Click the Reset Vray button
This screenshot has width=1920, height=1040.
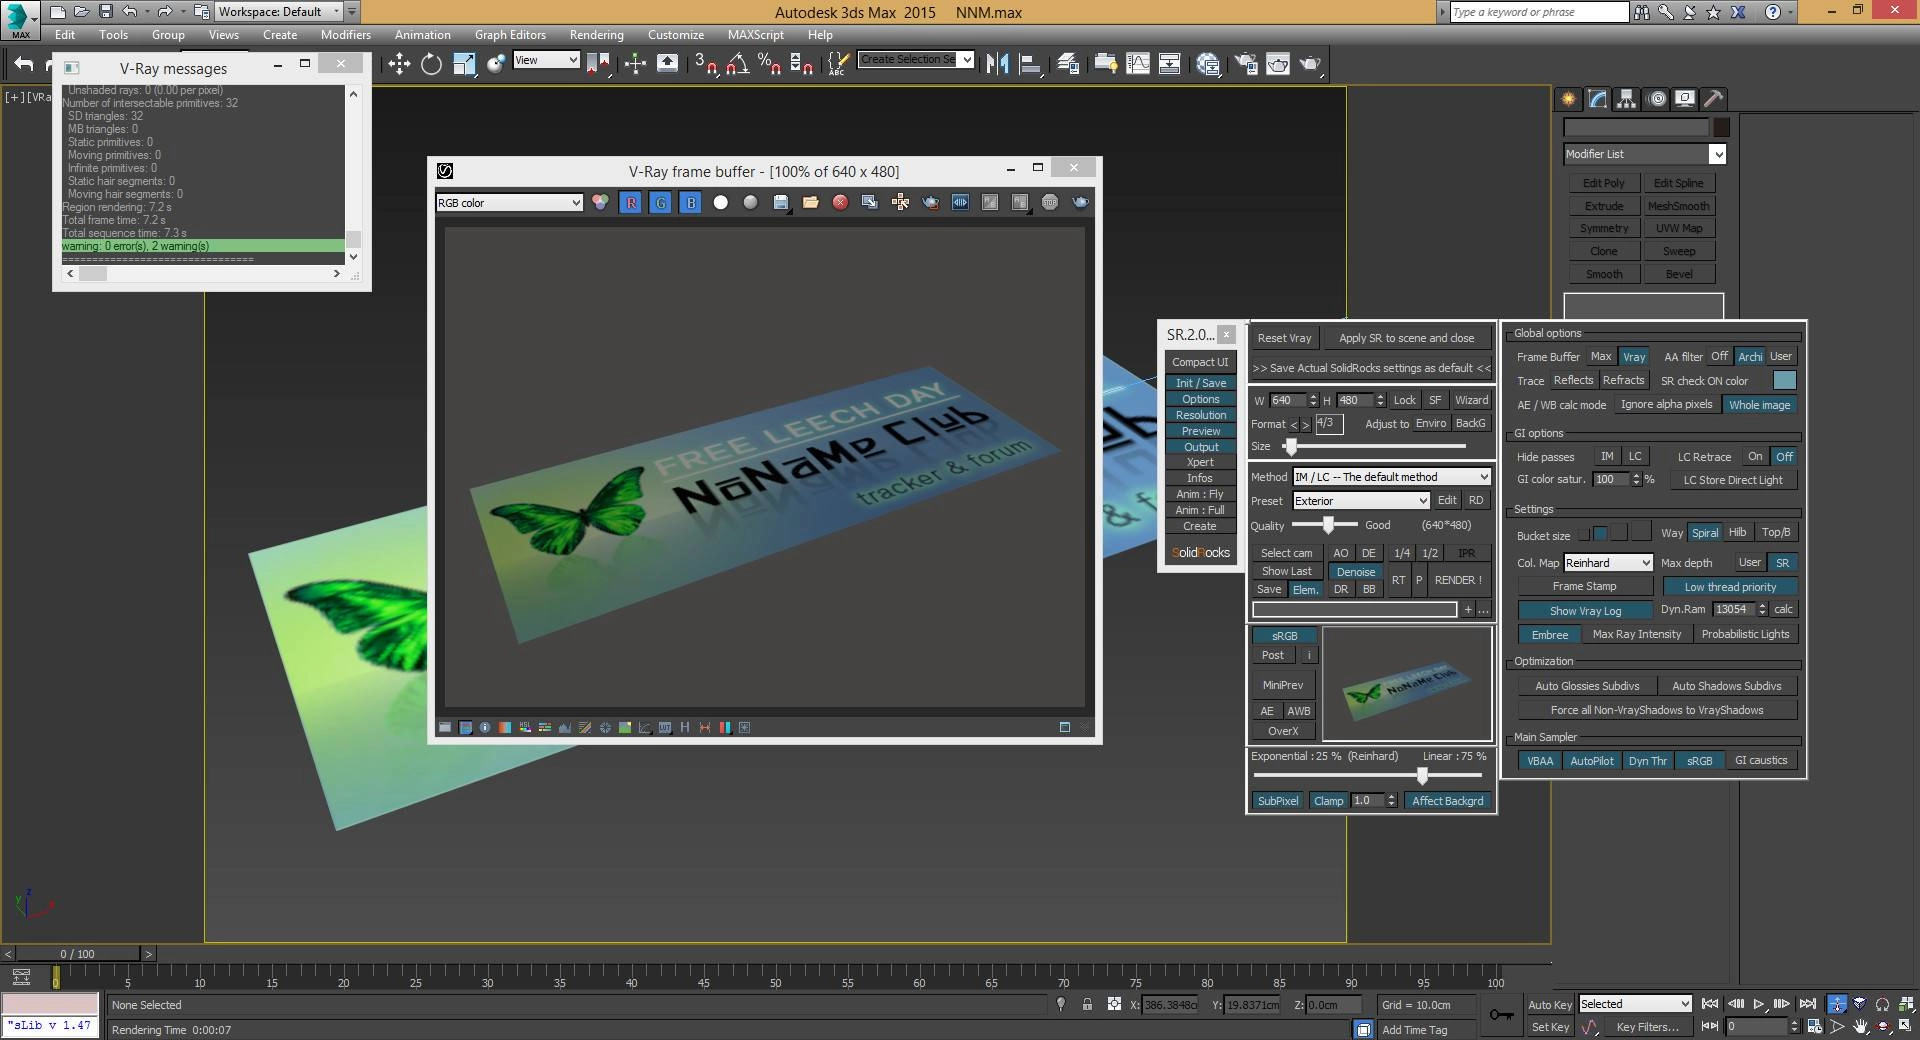(x=1284, y=338)
